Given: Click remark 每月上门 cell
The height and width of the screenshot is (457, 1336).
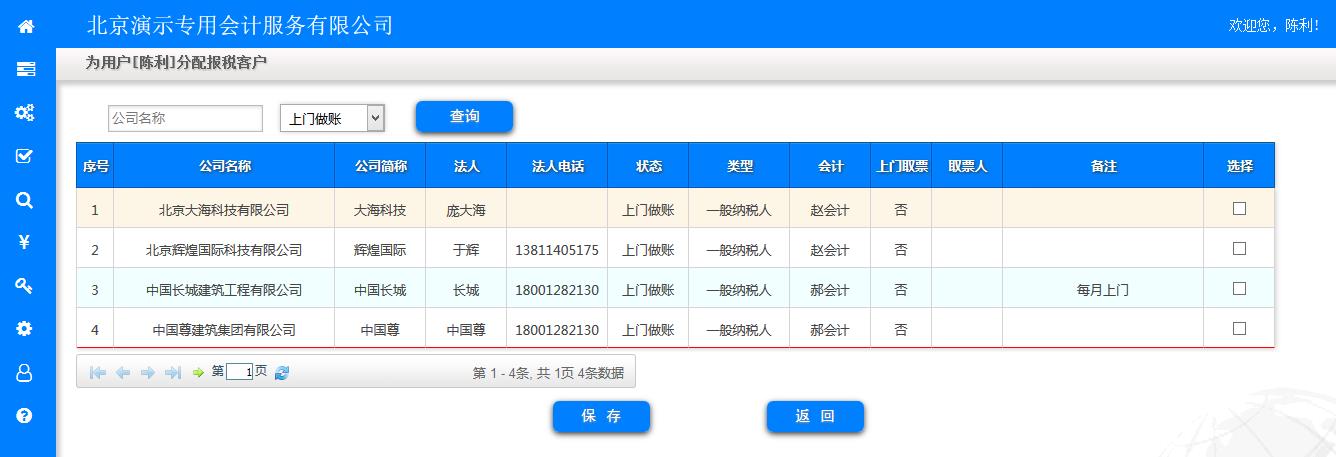Looking at the screenshot, I should pyautogui.click(x=1103, y=290).
